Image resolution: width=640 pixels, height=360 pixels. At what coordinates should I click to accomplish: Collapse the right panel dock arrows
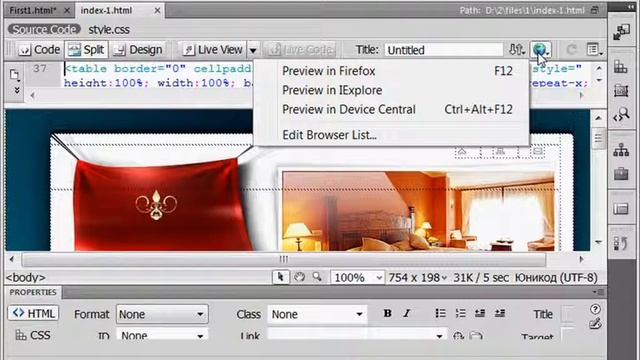coord(631,6)
